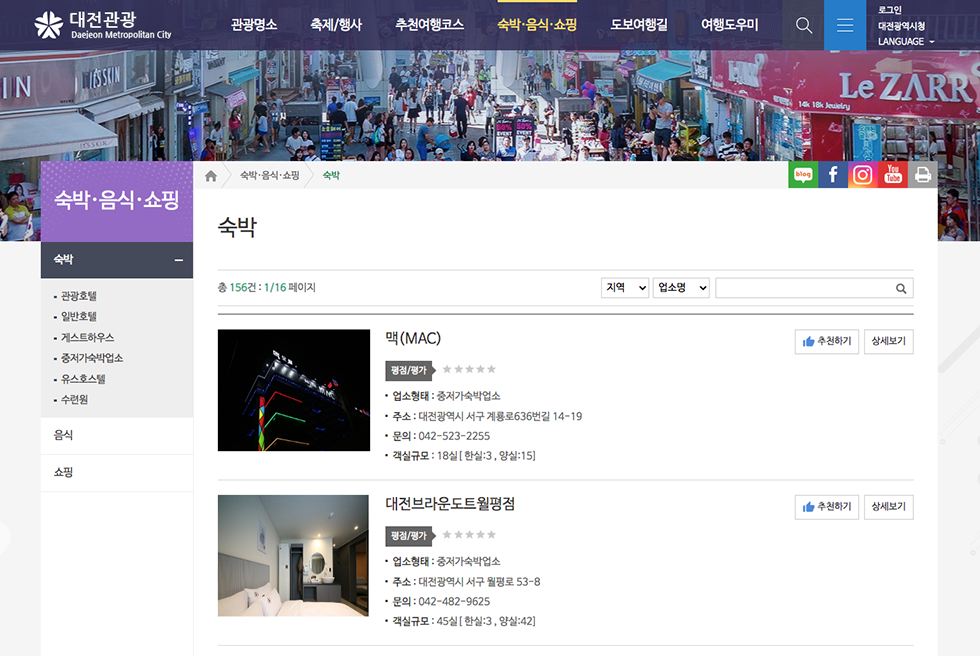This screenshot has width=980, height=656.
Task: Go to home via breadcrumb house icon
Action: [211, 176]
